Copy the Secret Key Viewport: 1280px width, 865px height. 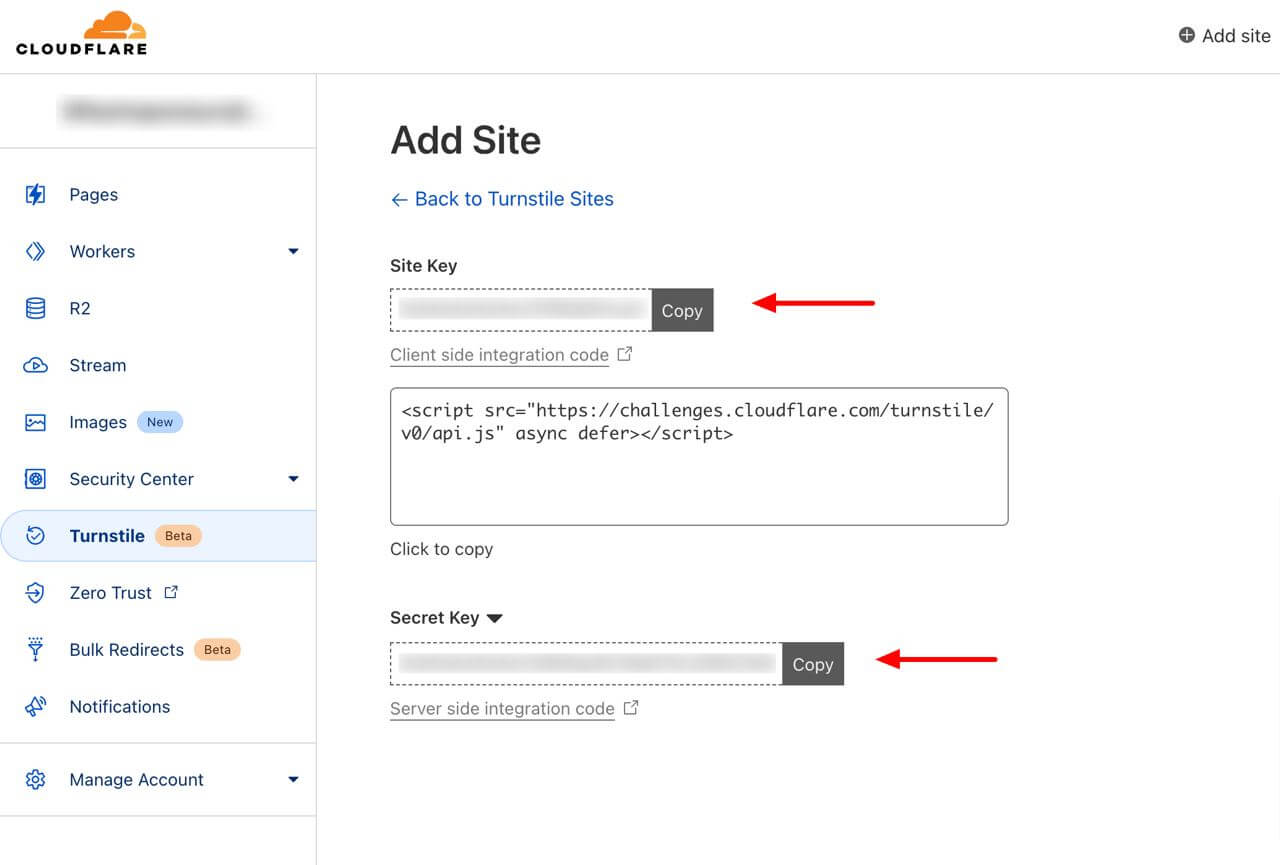click(812, 664)
